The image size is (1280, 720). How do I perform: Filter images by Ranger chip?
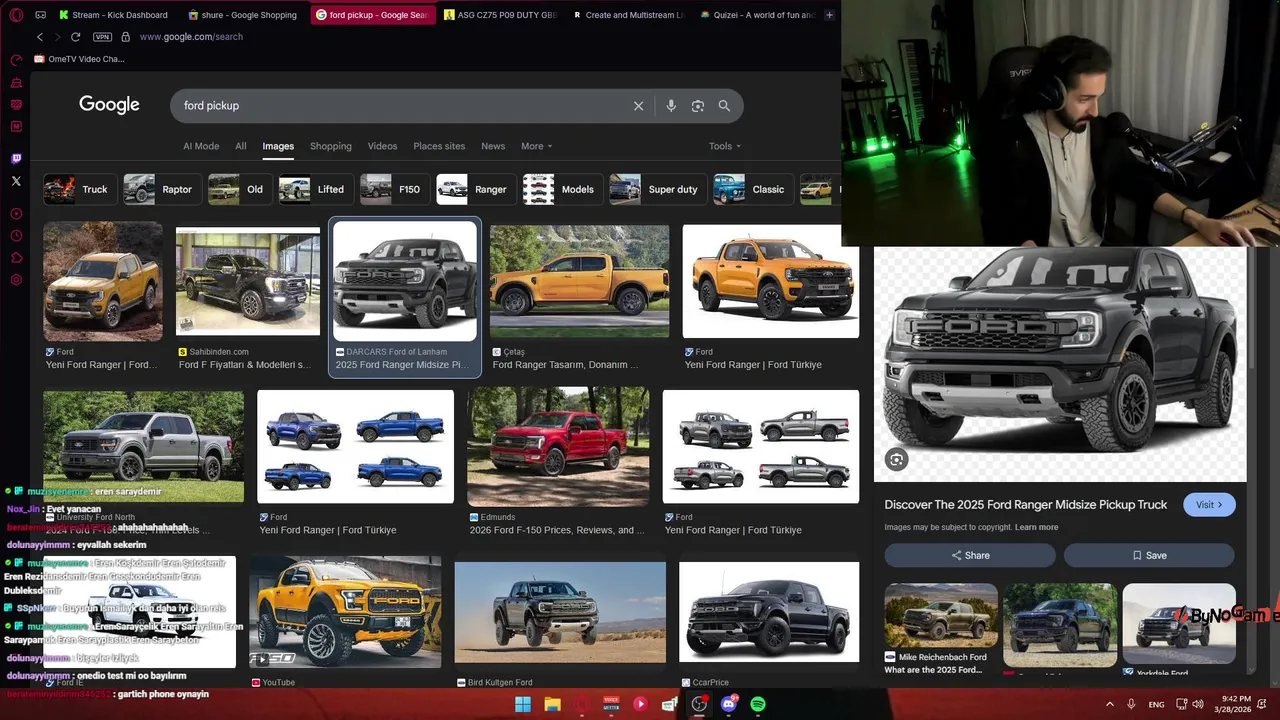coord(474,189)
